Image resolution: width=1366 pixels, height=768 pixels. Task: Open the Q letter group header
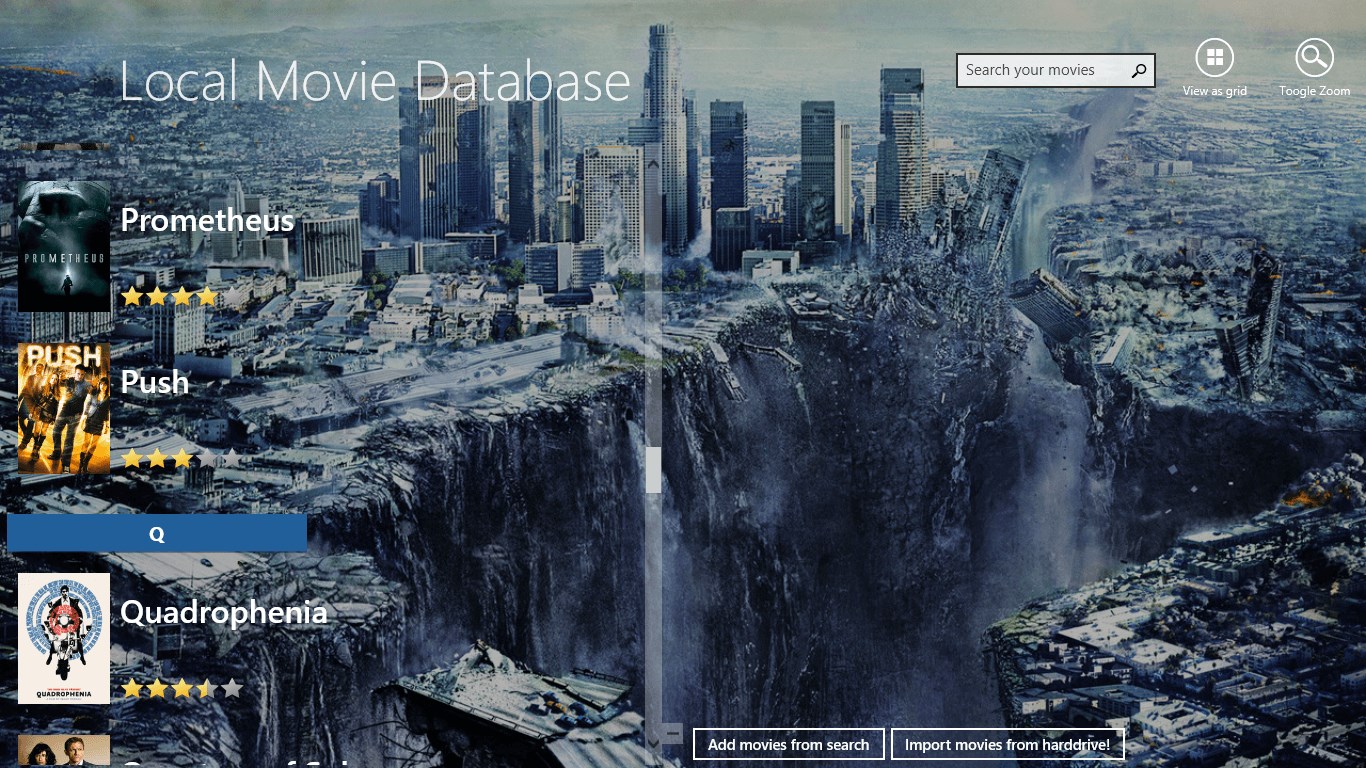click(157, 534)
